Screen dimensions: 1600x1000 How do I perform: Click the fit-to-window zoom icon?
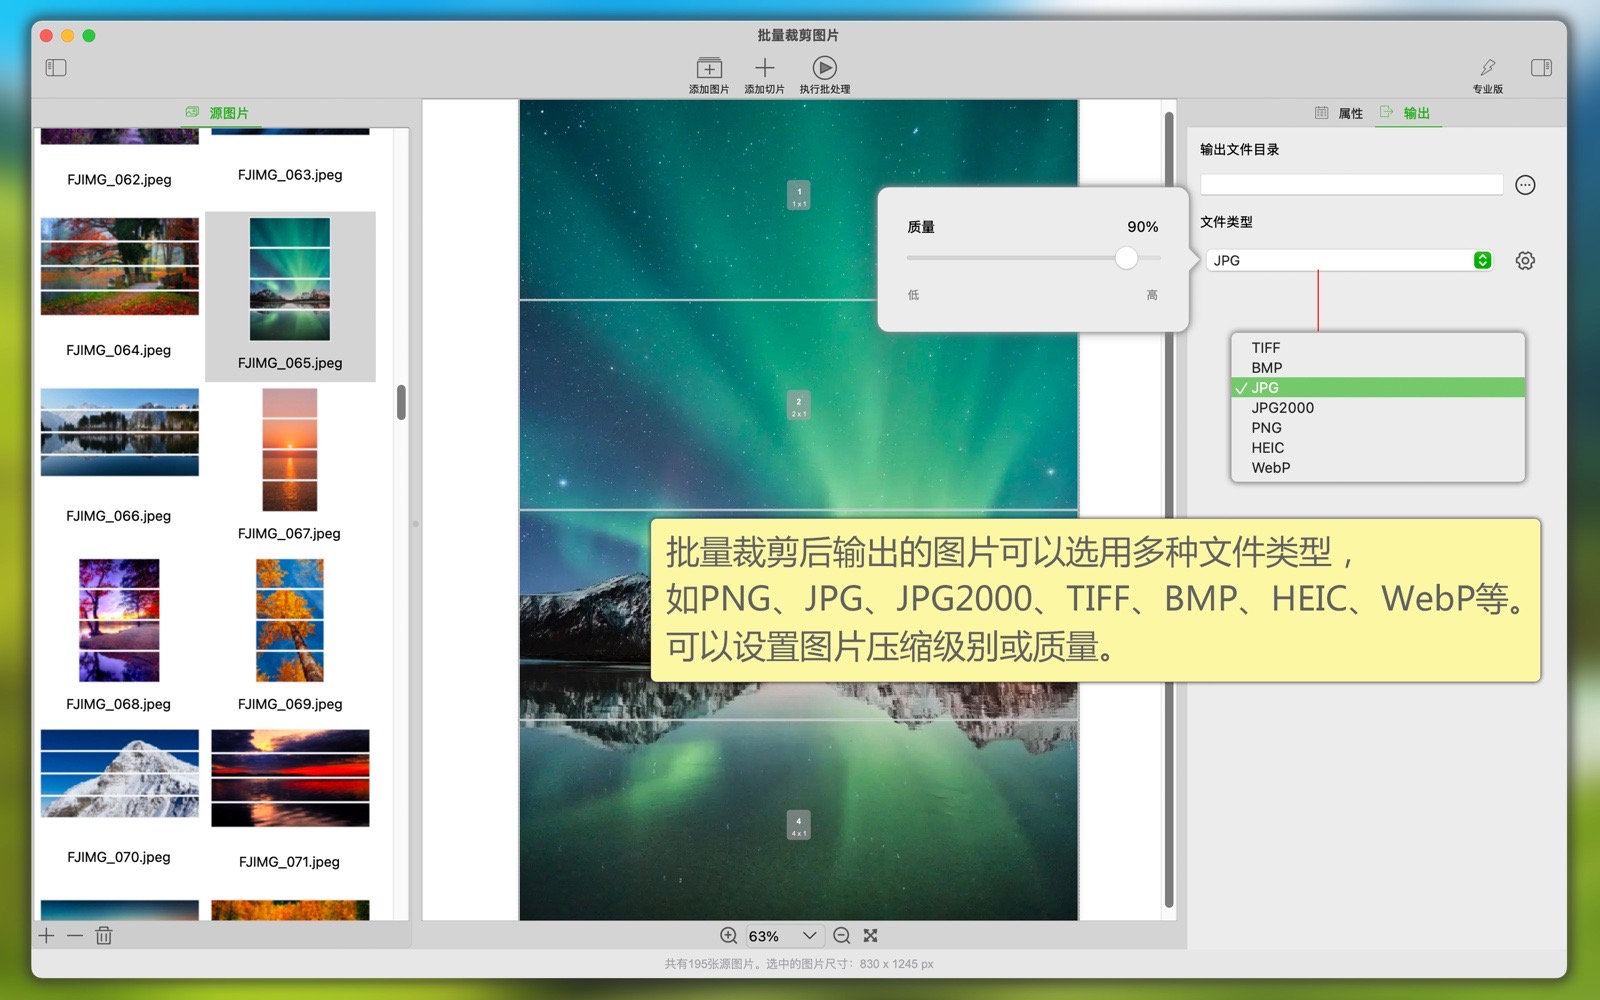(871, 936)
